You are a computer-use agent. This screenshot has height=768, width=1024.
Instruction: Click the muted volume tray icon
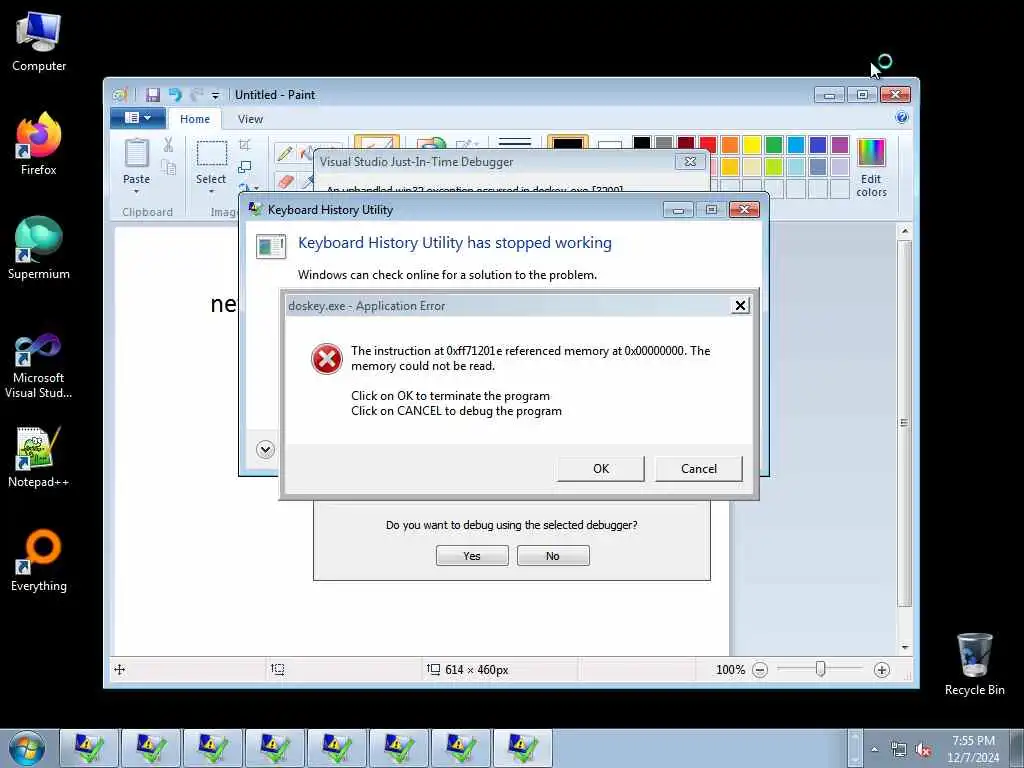[923, 750]
